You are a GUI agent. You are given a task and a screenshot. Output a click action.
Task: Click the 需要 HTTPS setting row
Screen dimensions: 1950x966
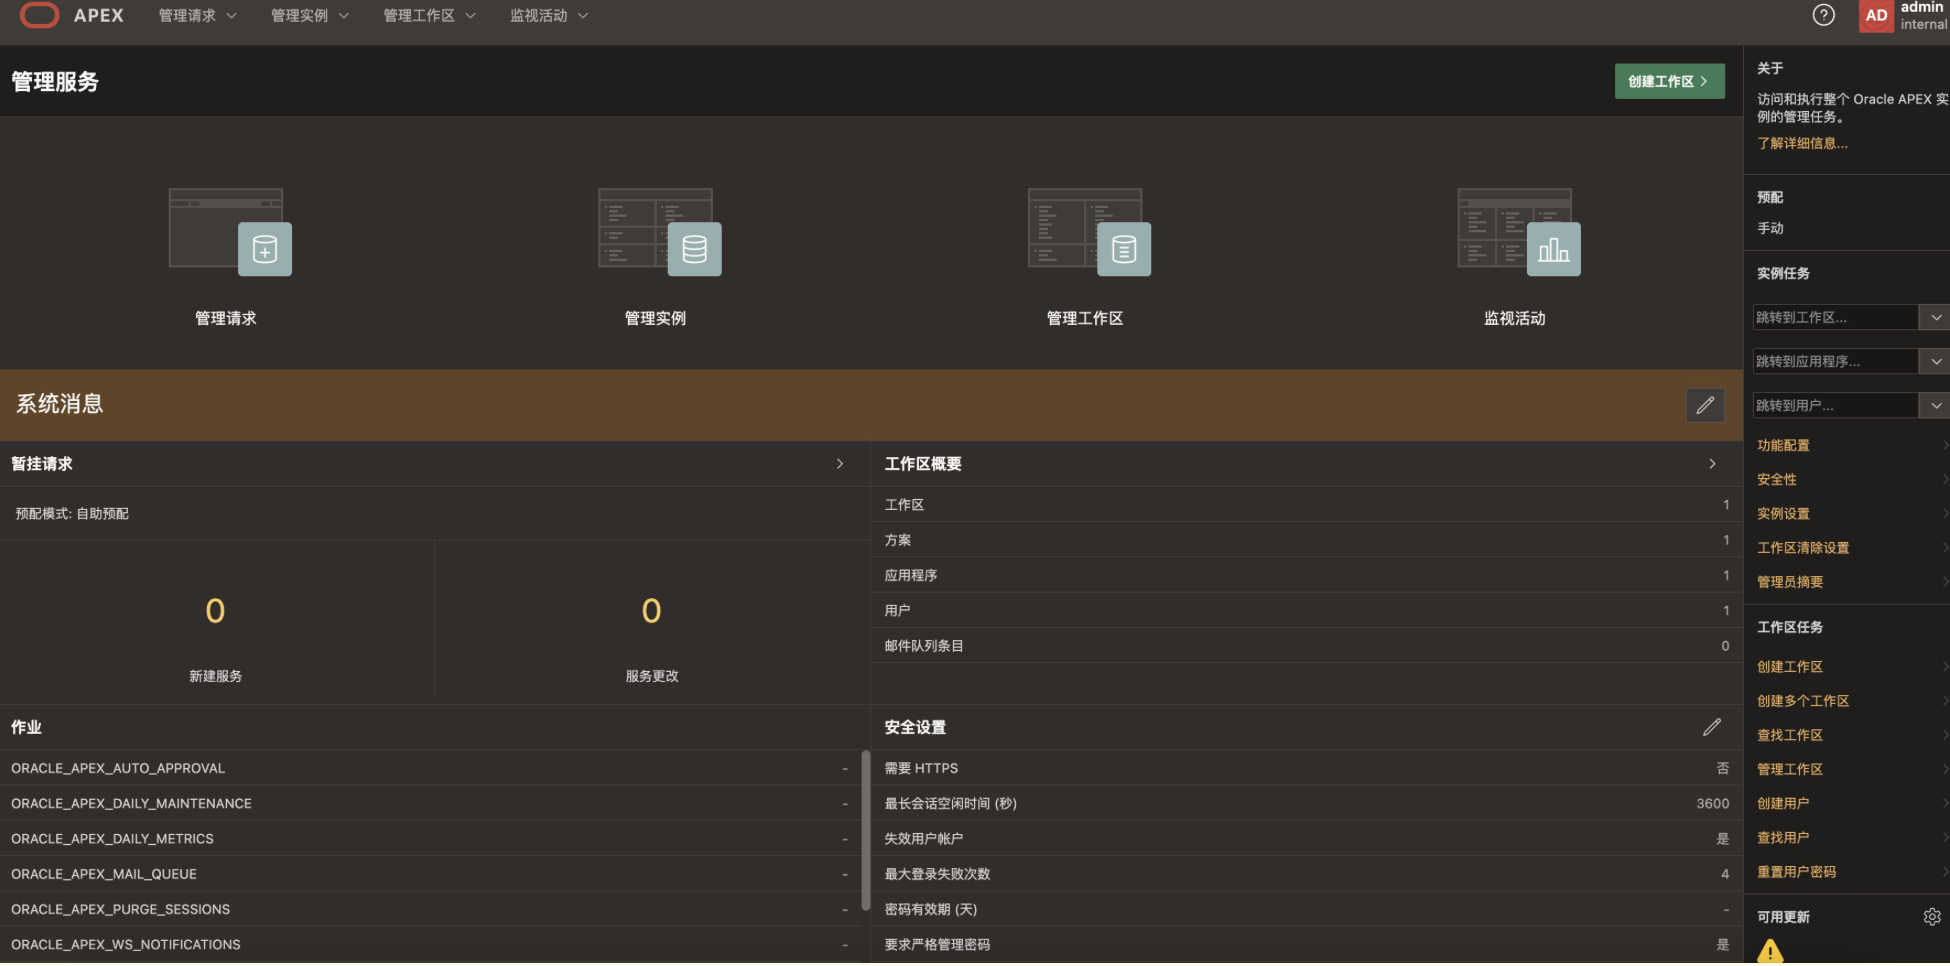(1307, 768)
